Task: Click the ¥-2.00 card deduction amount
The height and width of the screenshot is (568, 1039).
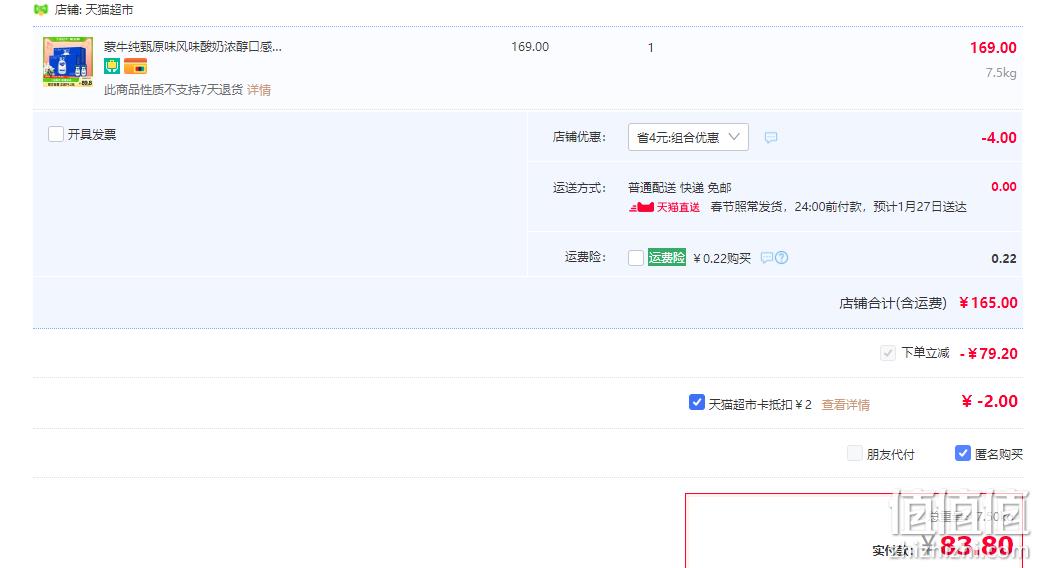Action: click(x=989, y=402)
